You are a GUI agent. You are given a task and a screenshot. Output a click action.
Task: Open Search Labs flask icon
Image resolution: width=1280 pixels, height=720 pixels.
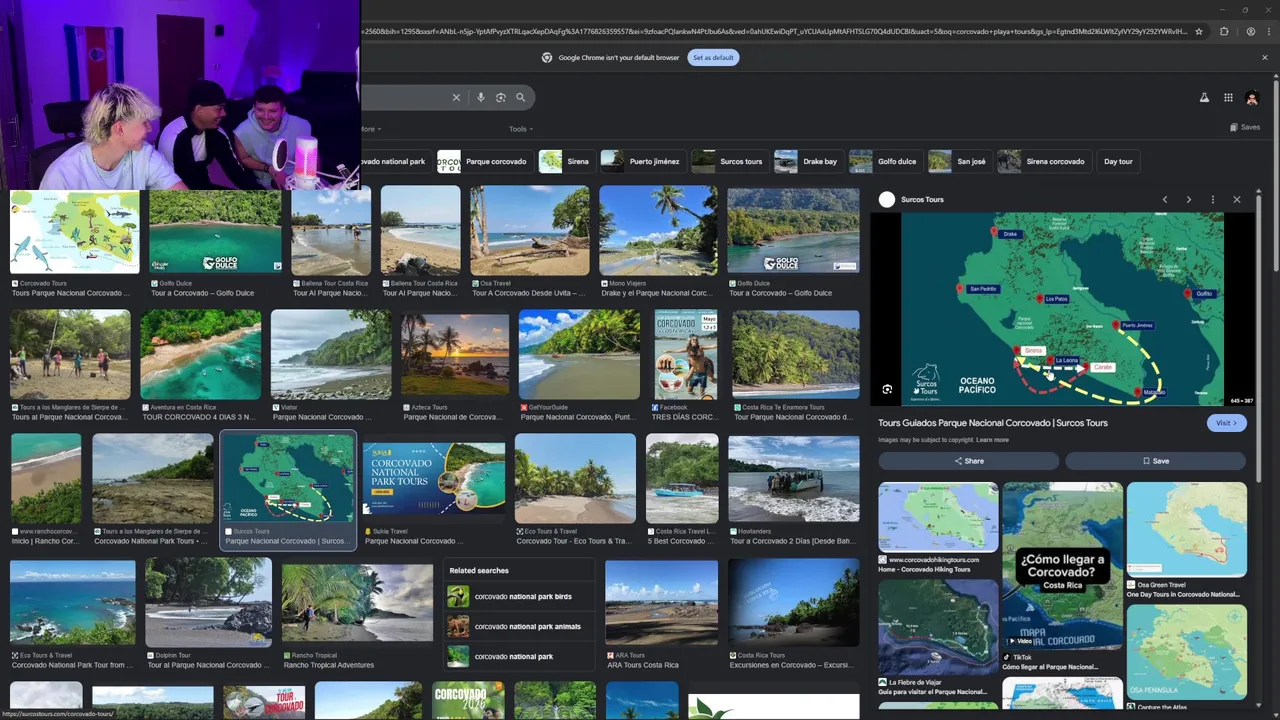pos(1204,98)
